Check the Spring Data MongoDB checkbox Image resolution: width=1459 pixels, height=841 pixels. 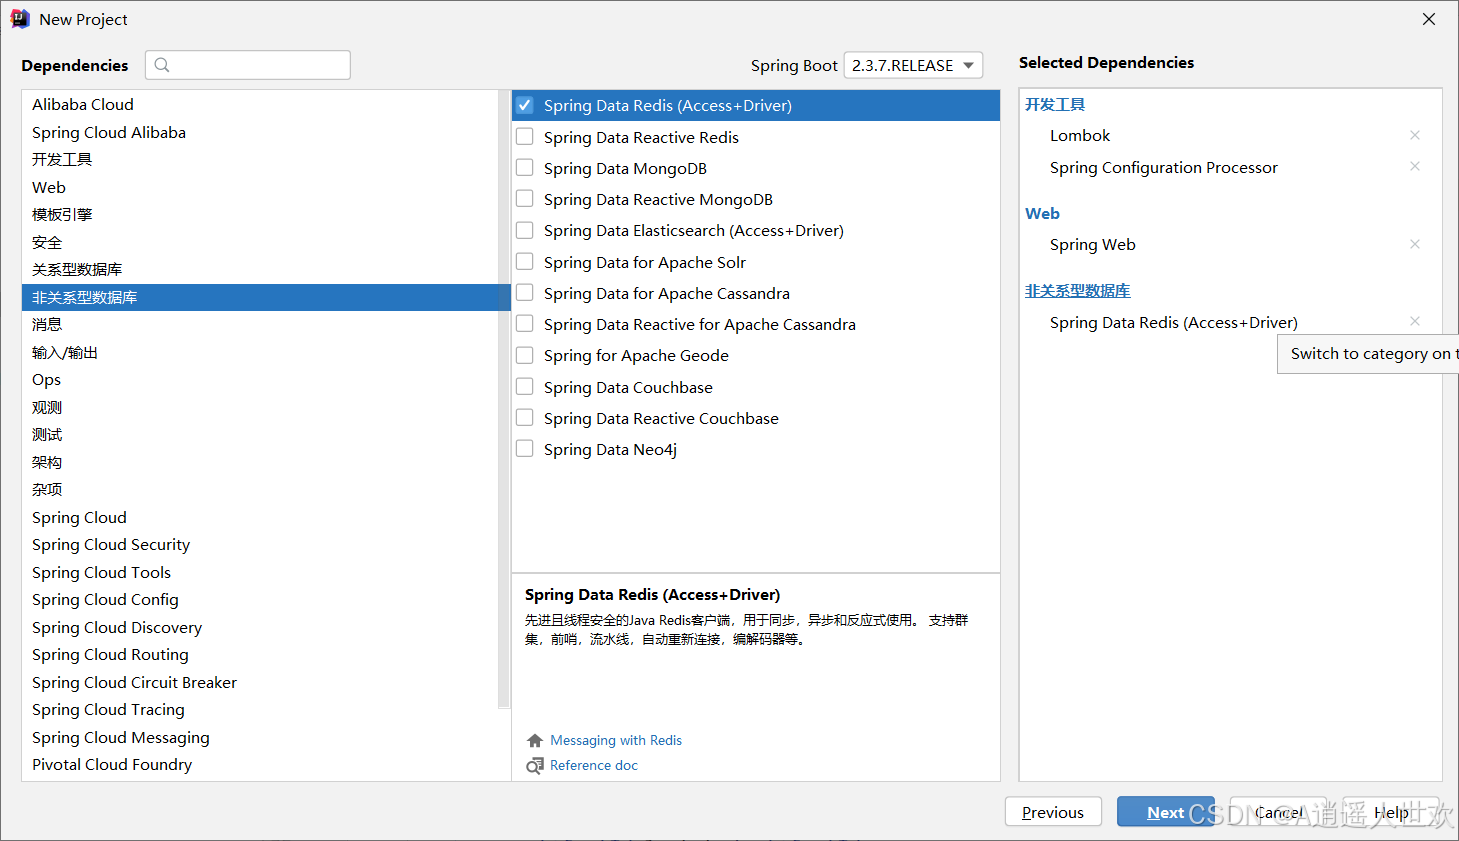pyautogui.click(x=524, y=167)
